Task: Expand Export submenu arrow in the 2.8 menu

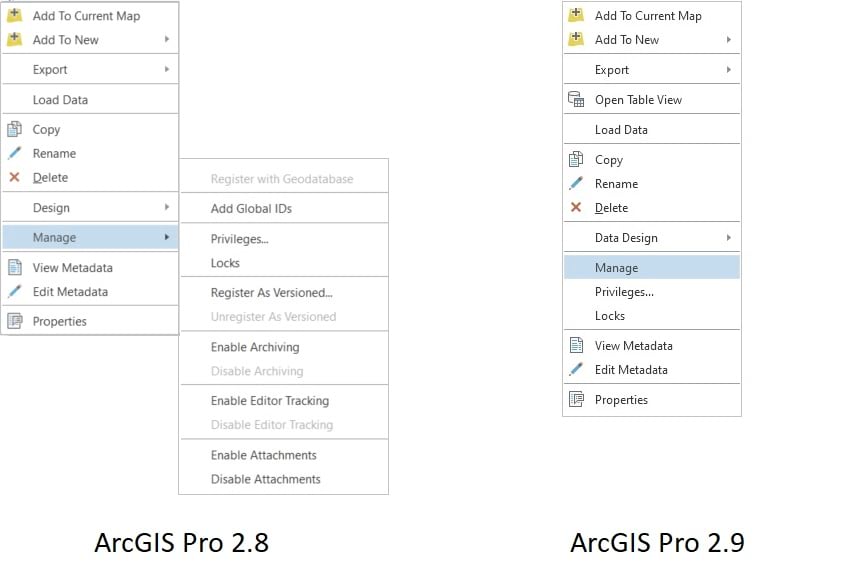Action: pyautogui.click(x=167, y=69)
